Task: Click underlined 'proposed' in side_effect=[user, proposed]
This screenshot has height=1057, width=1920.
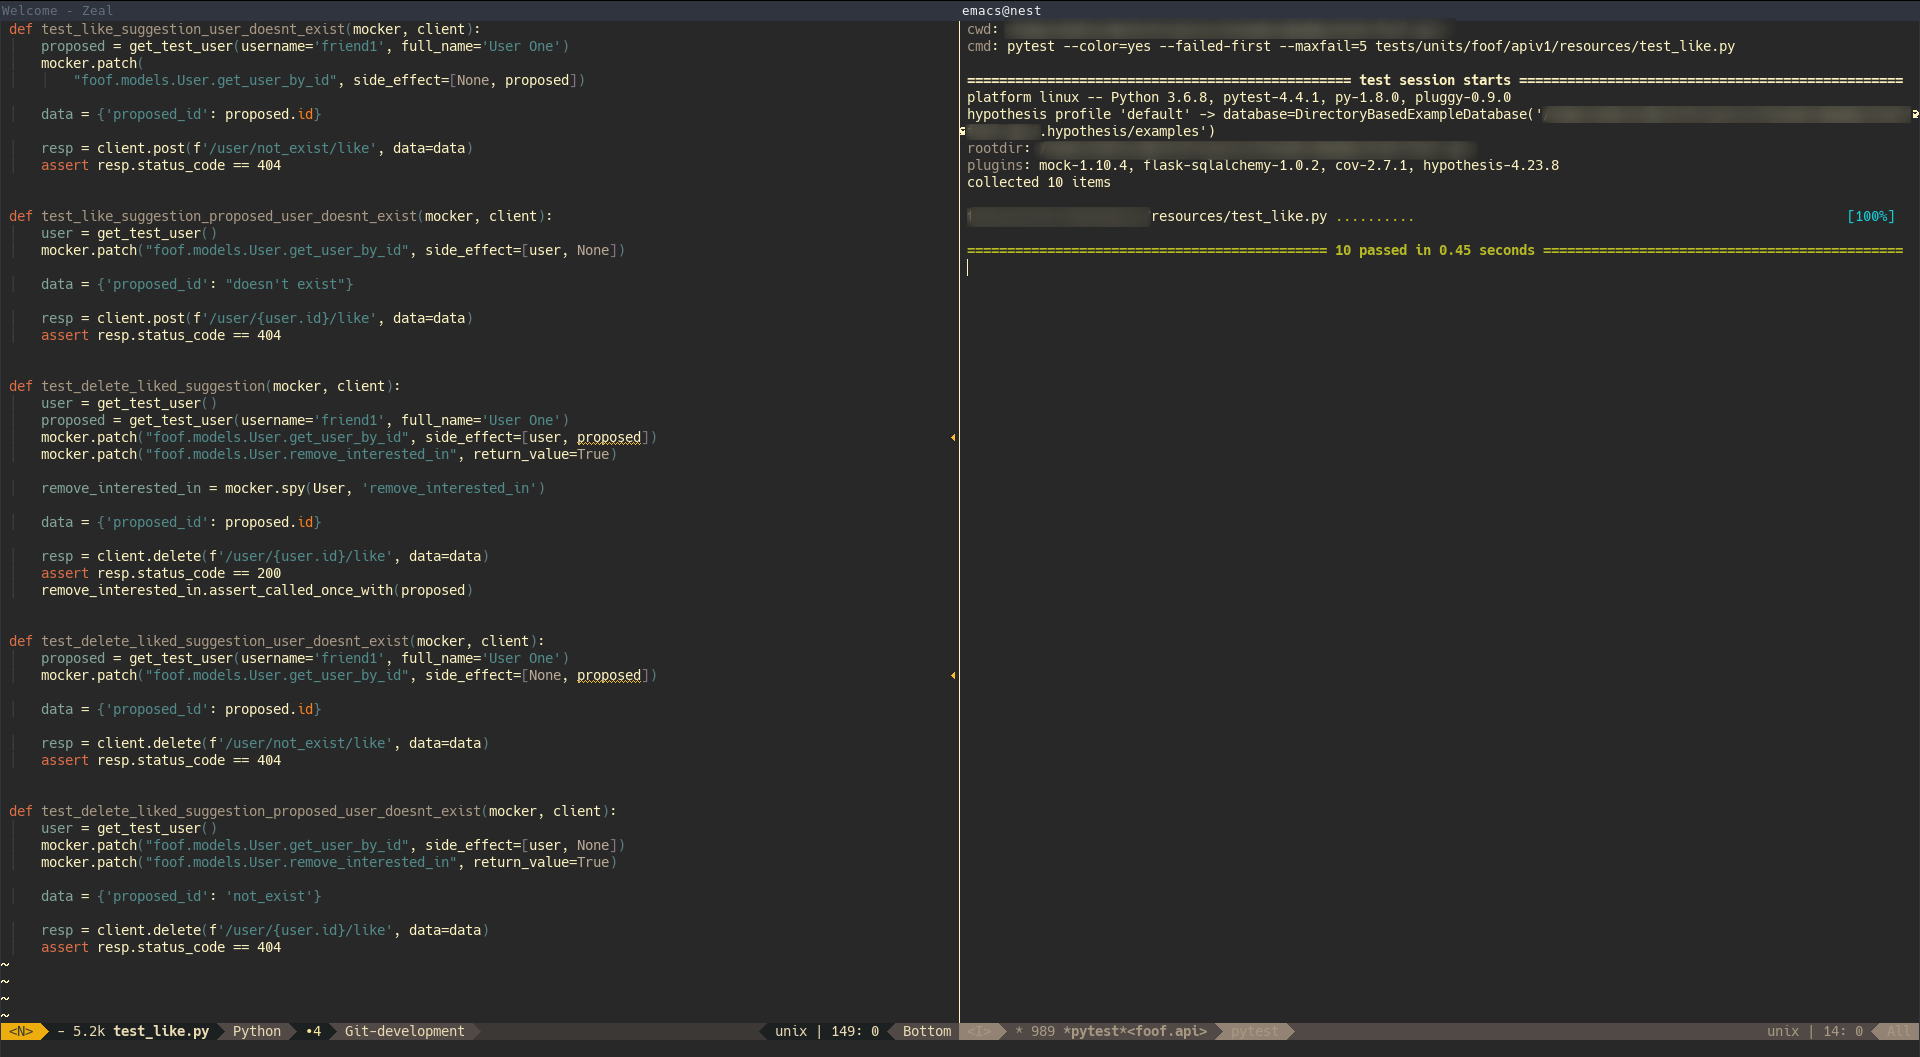Action: (x=609, y=437)
